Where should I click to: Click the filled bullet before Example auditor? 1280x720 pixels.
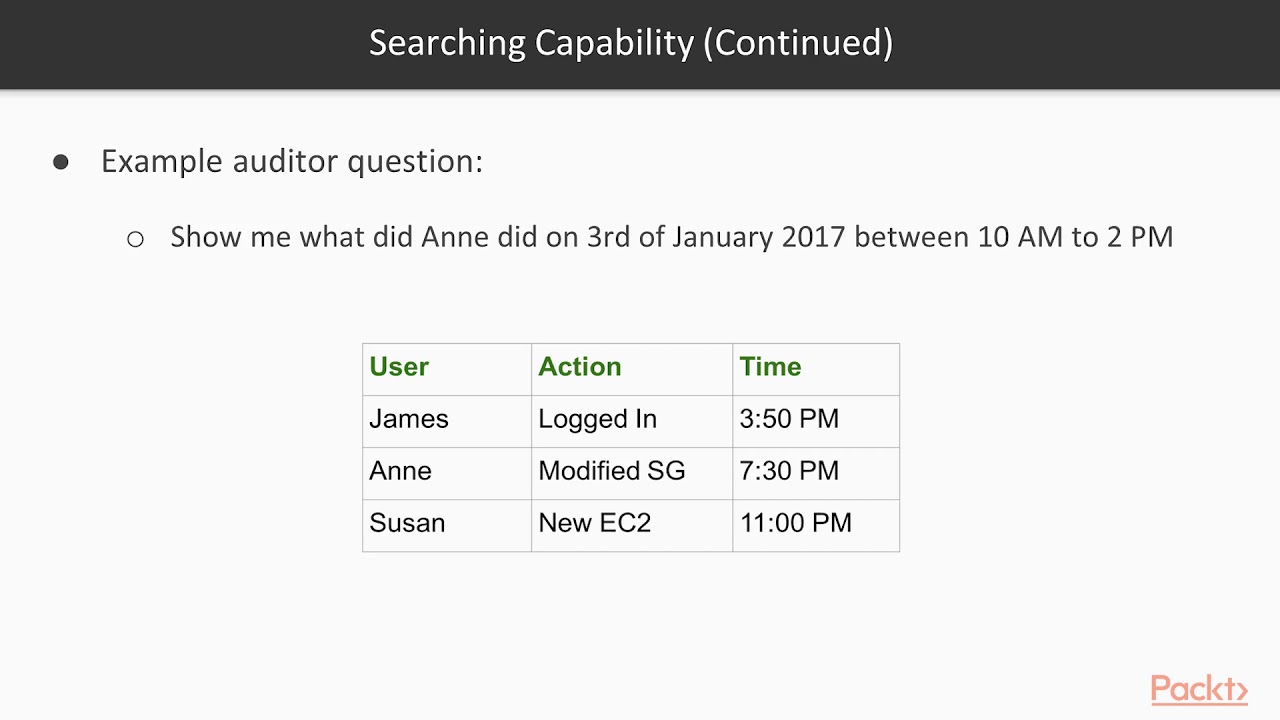coord(61,162)
